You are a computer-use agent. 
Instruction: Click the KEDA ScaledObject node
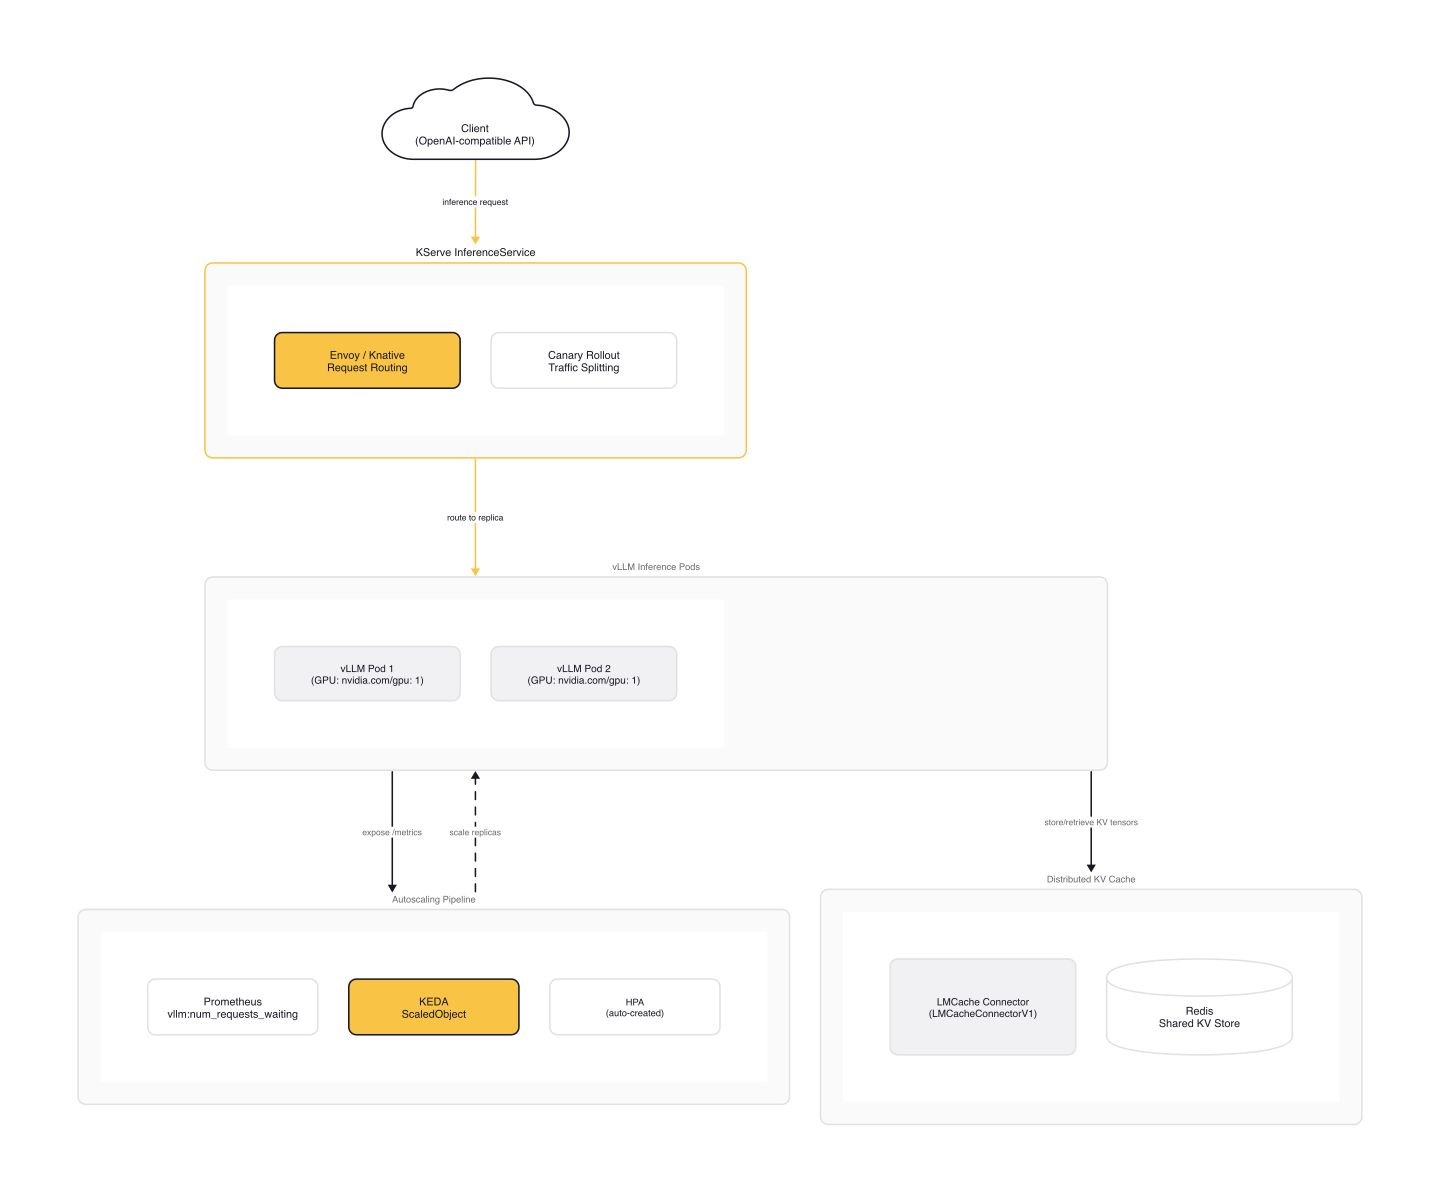[x=433, y=1007]
